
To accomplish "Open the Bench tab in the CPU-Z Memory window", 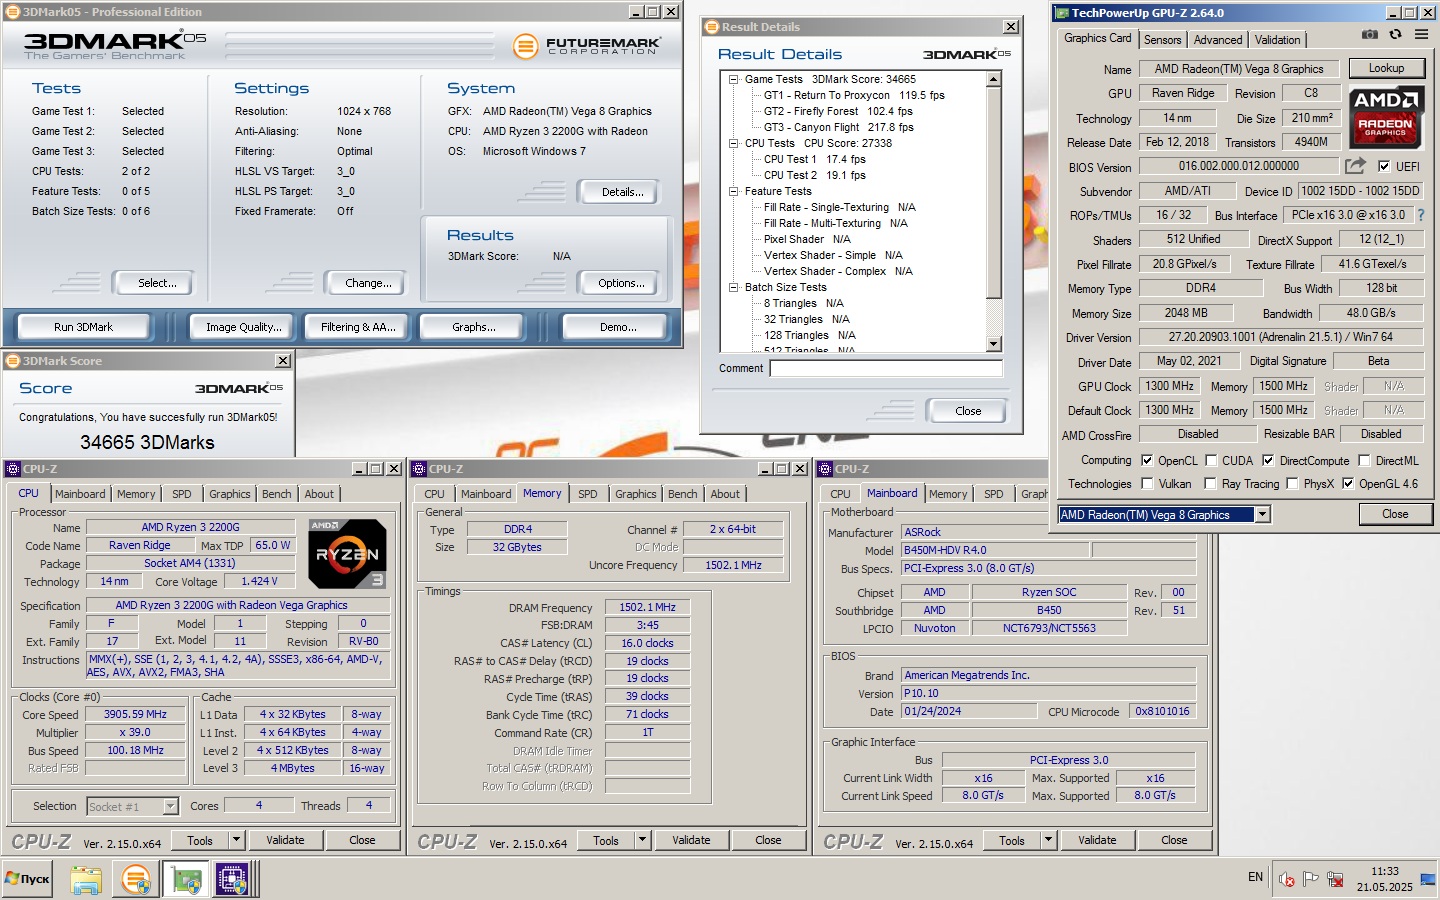I will (683, 494).
